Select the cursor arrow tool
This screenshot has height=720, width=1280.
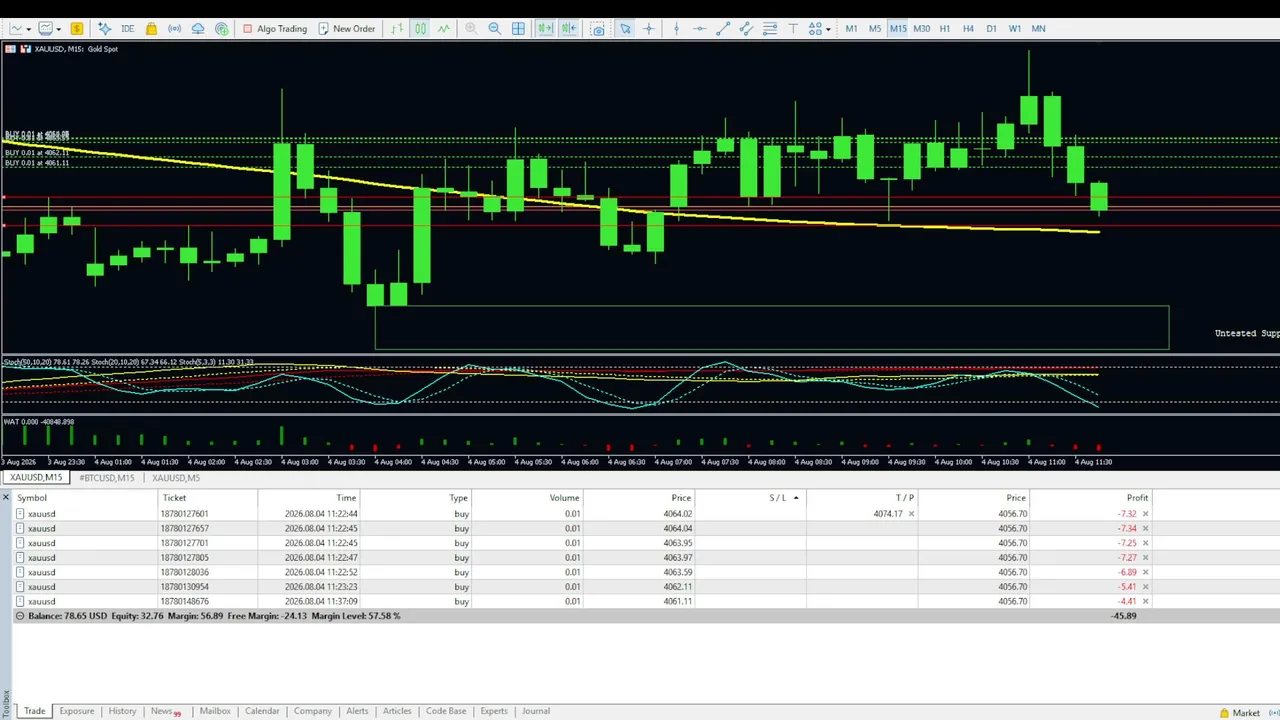pyautogui.click(x=625, y=29)
